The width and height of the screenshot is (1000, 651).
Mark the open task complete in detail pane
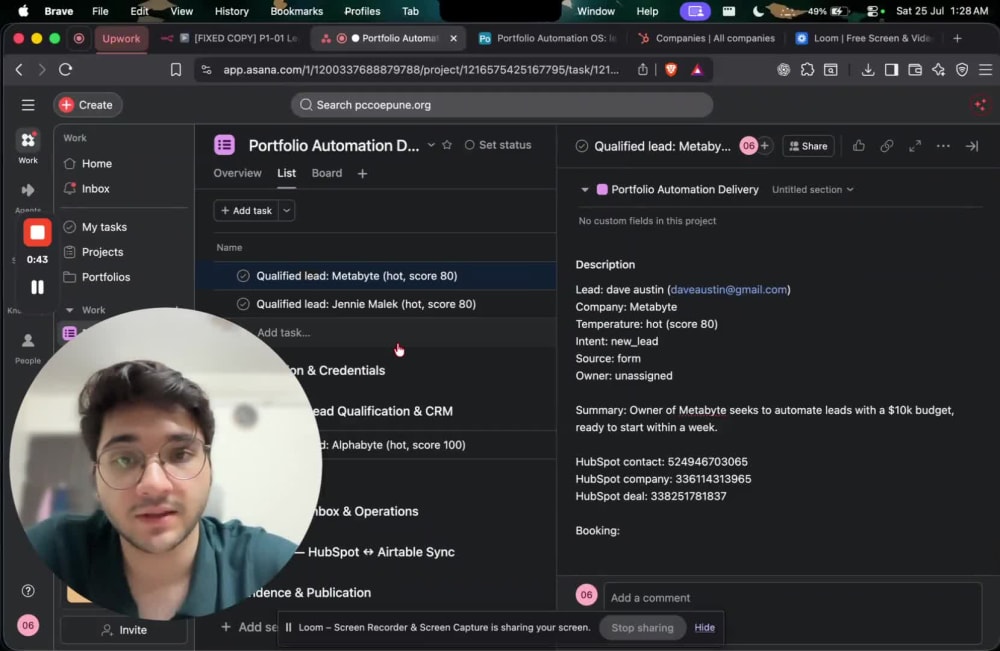click(x=582, y=147)
